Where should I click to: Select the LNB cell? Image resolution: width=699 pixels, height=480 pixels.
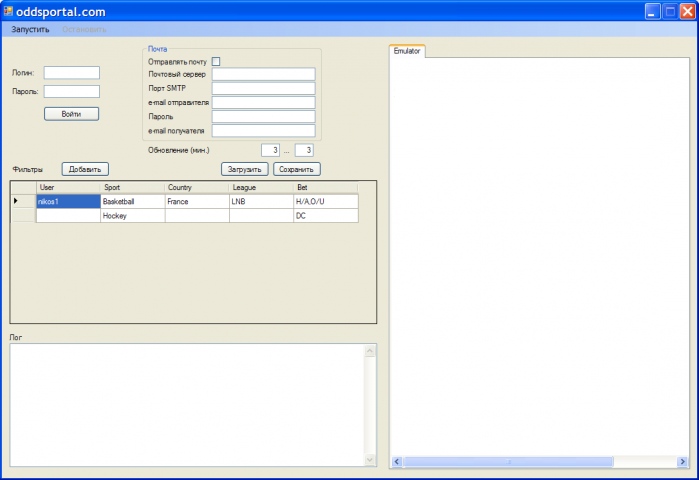[261, 201]
